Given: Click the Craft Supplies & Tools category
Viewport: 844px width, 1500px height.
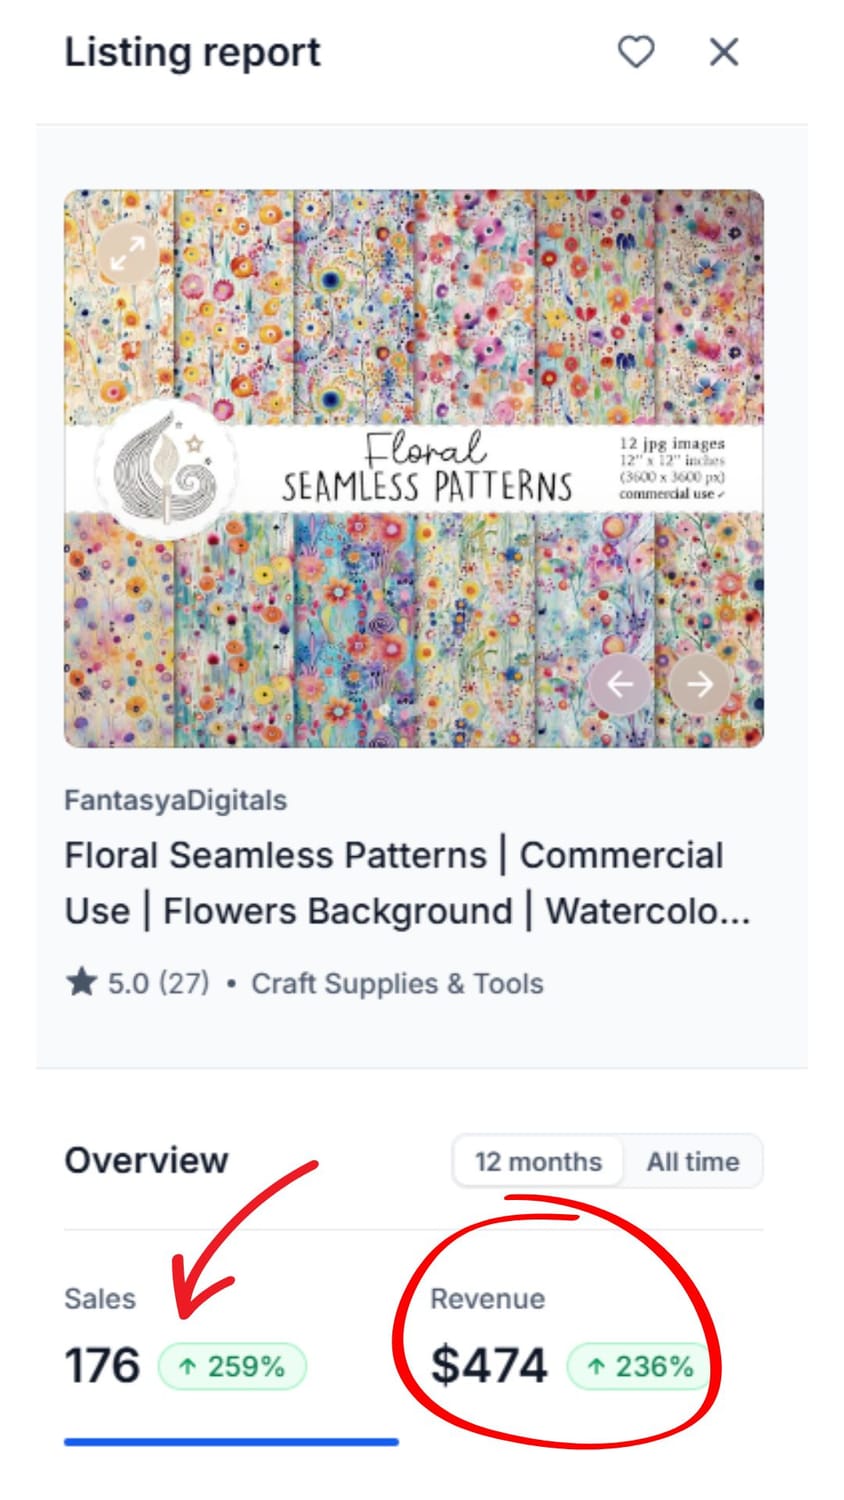Looking at the screenshot, I should (x=397, y=983).
